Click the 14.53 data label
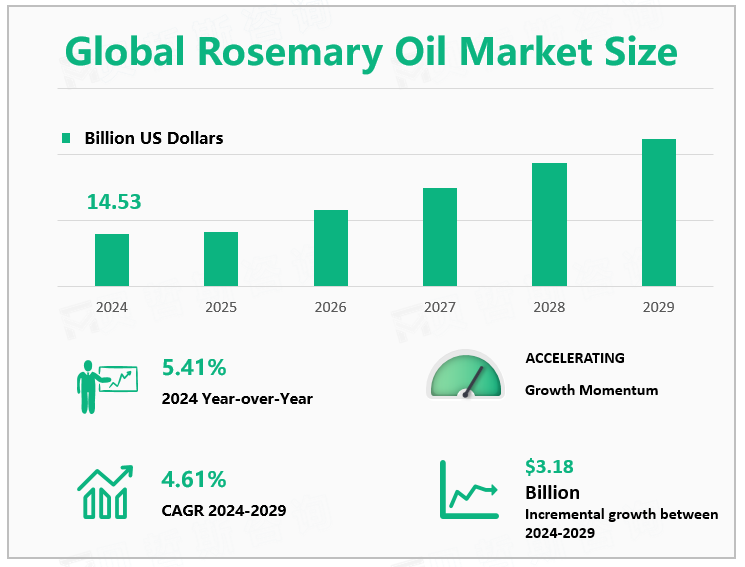Viewport: 745px width, 567px height. [x=113, y=202]
